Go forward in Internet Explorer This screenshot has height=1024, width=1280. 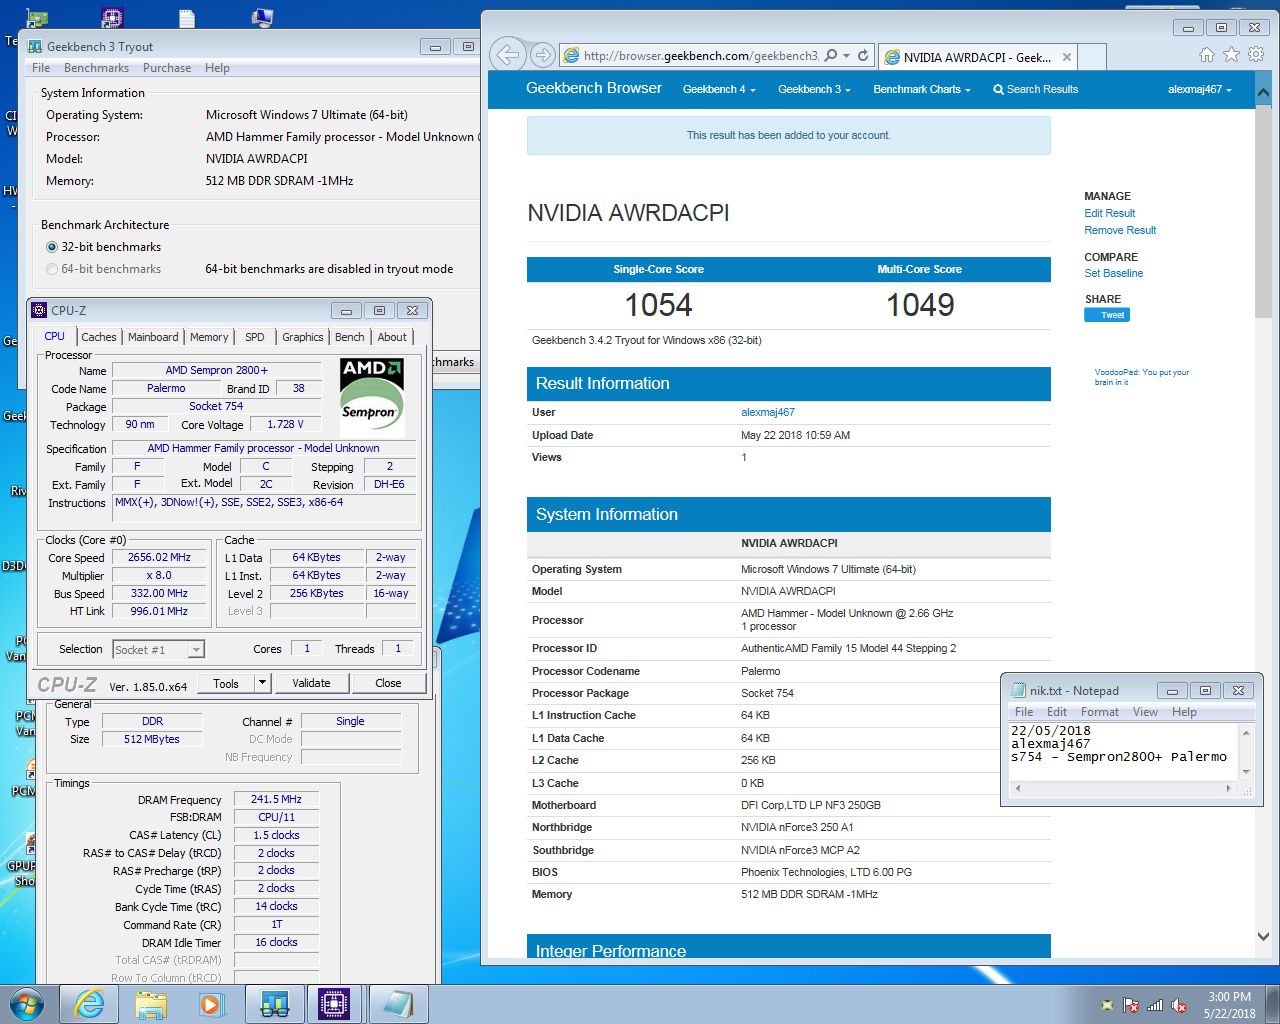tap(542, 55)
